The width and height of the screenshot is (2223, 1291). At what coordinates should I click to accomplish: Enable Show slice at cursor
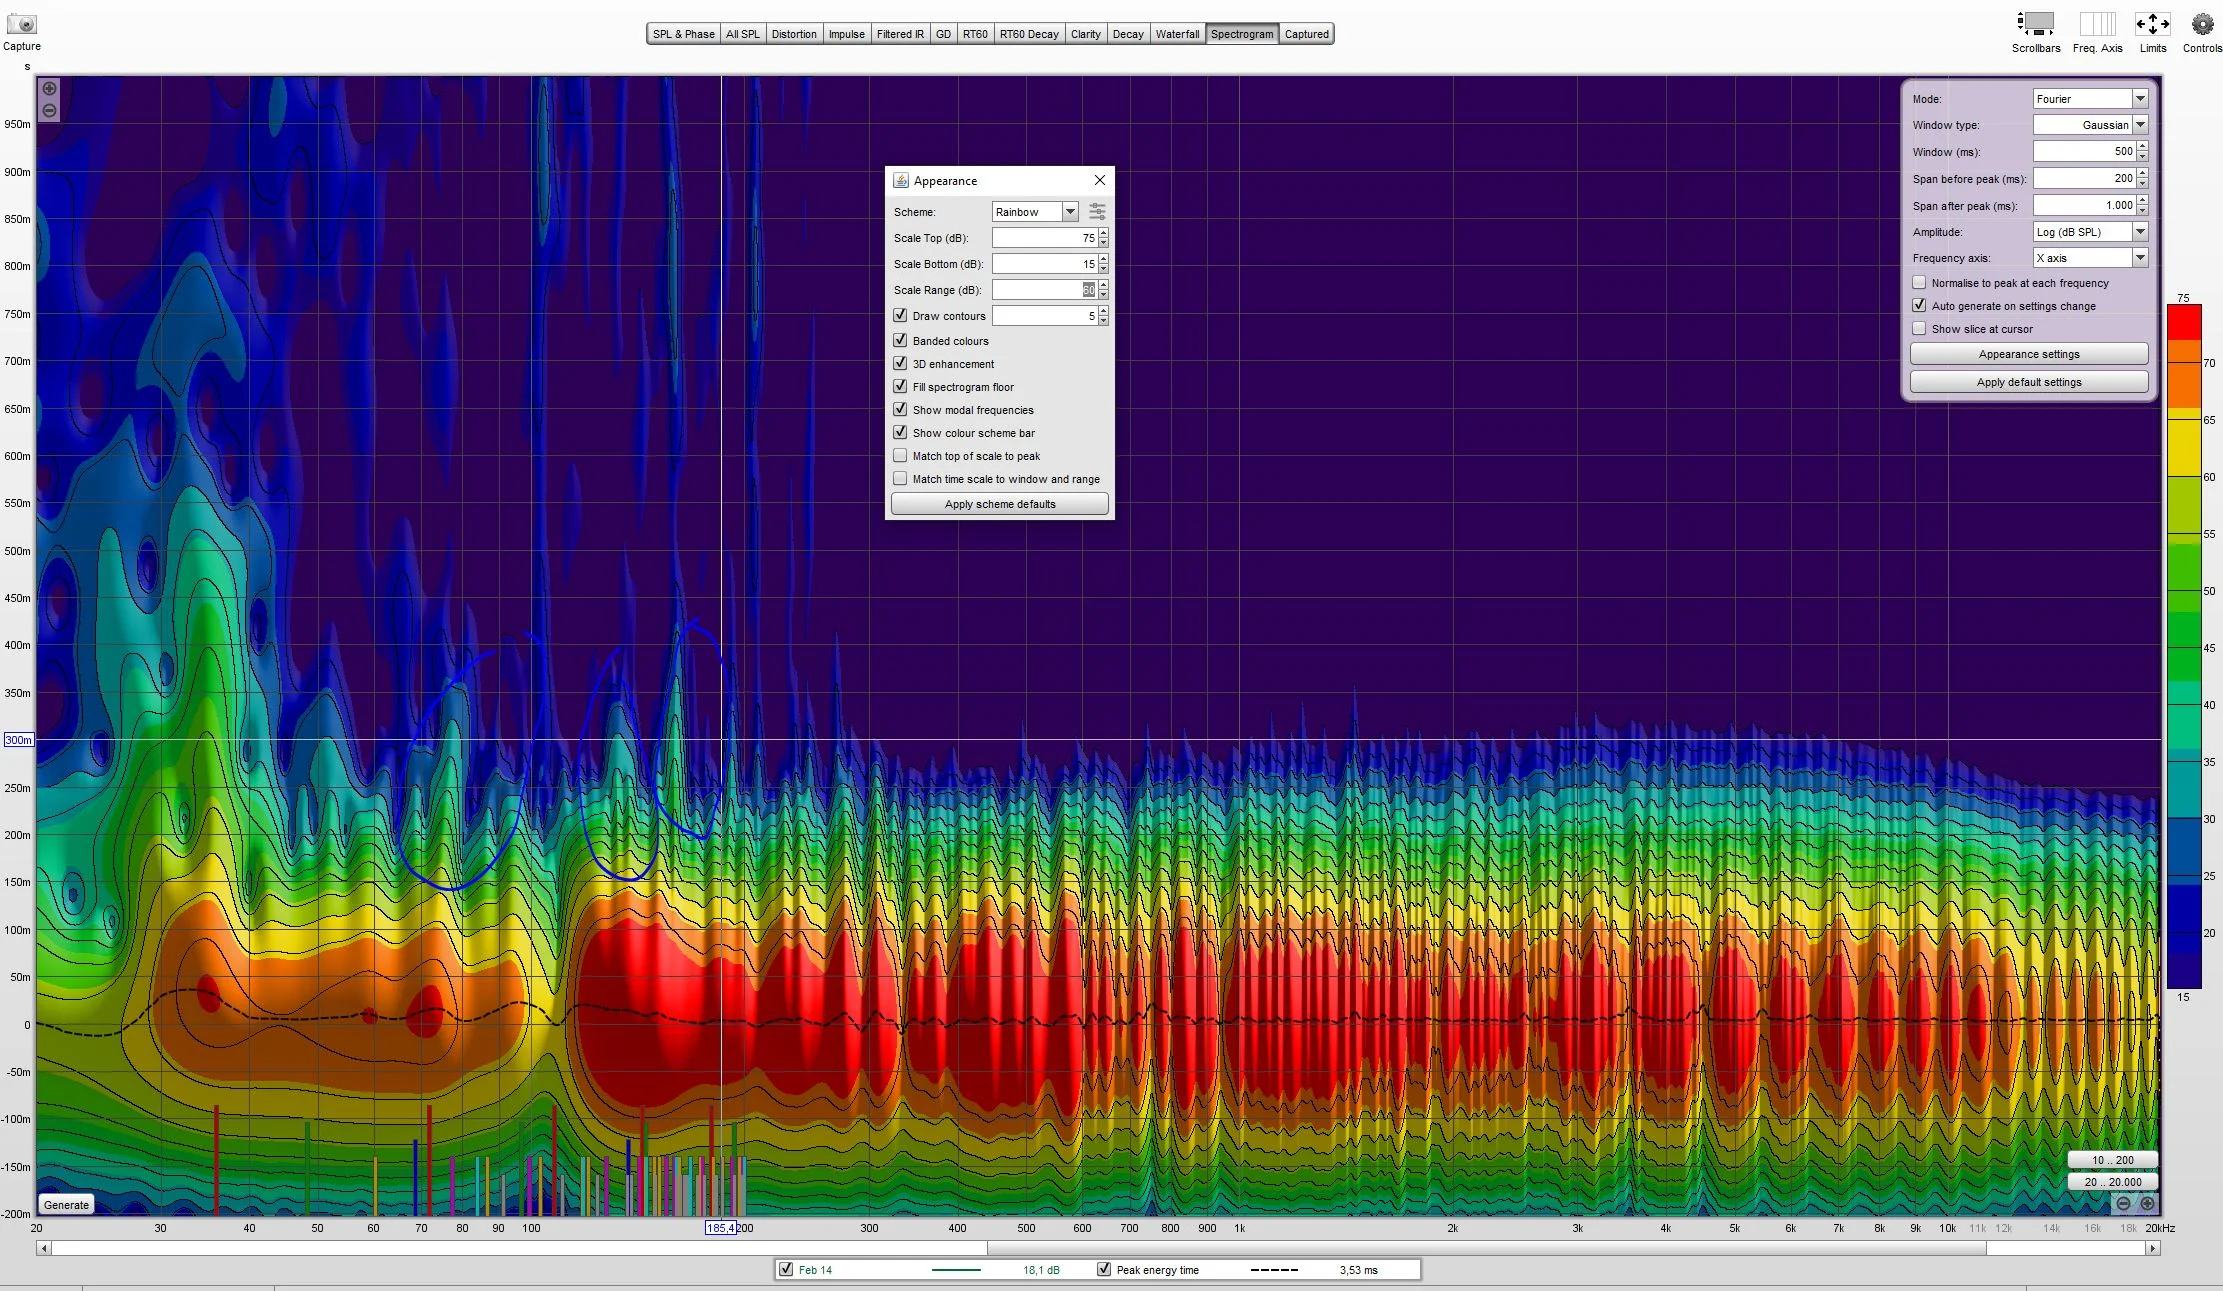[1919, 328]
